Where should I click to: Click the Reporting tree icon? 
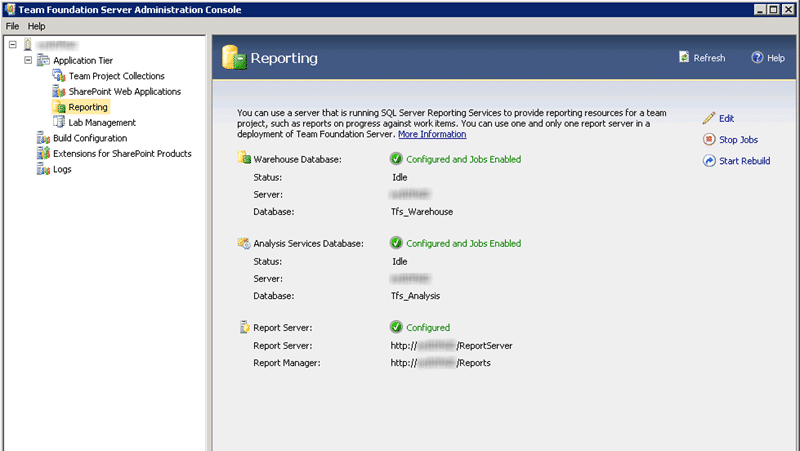click(60, 107)
